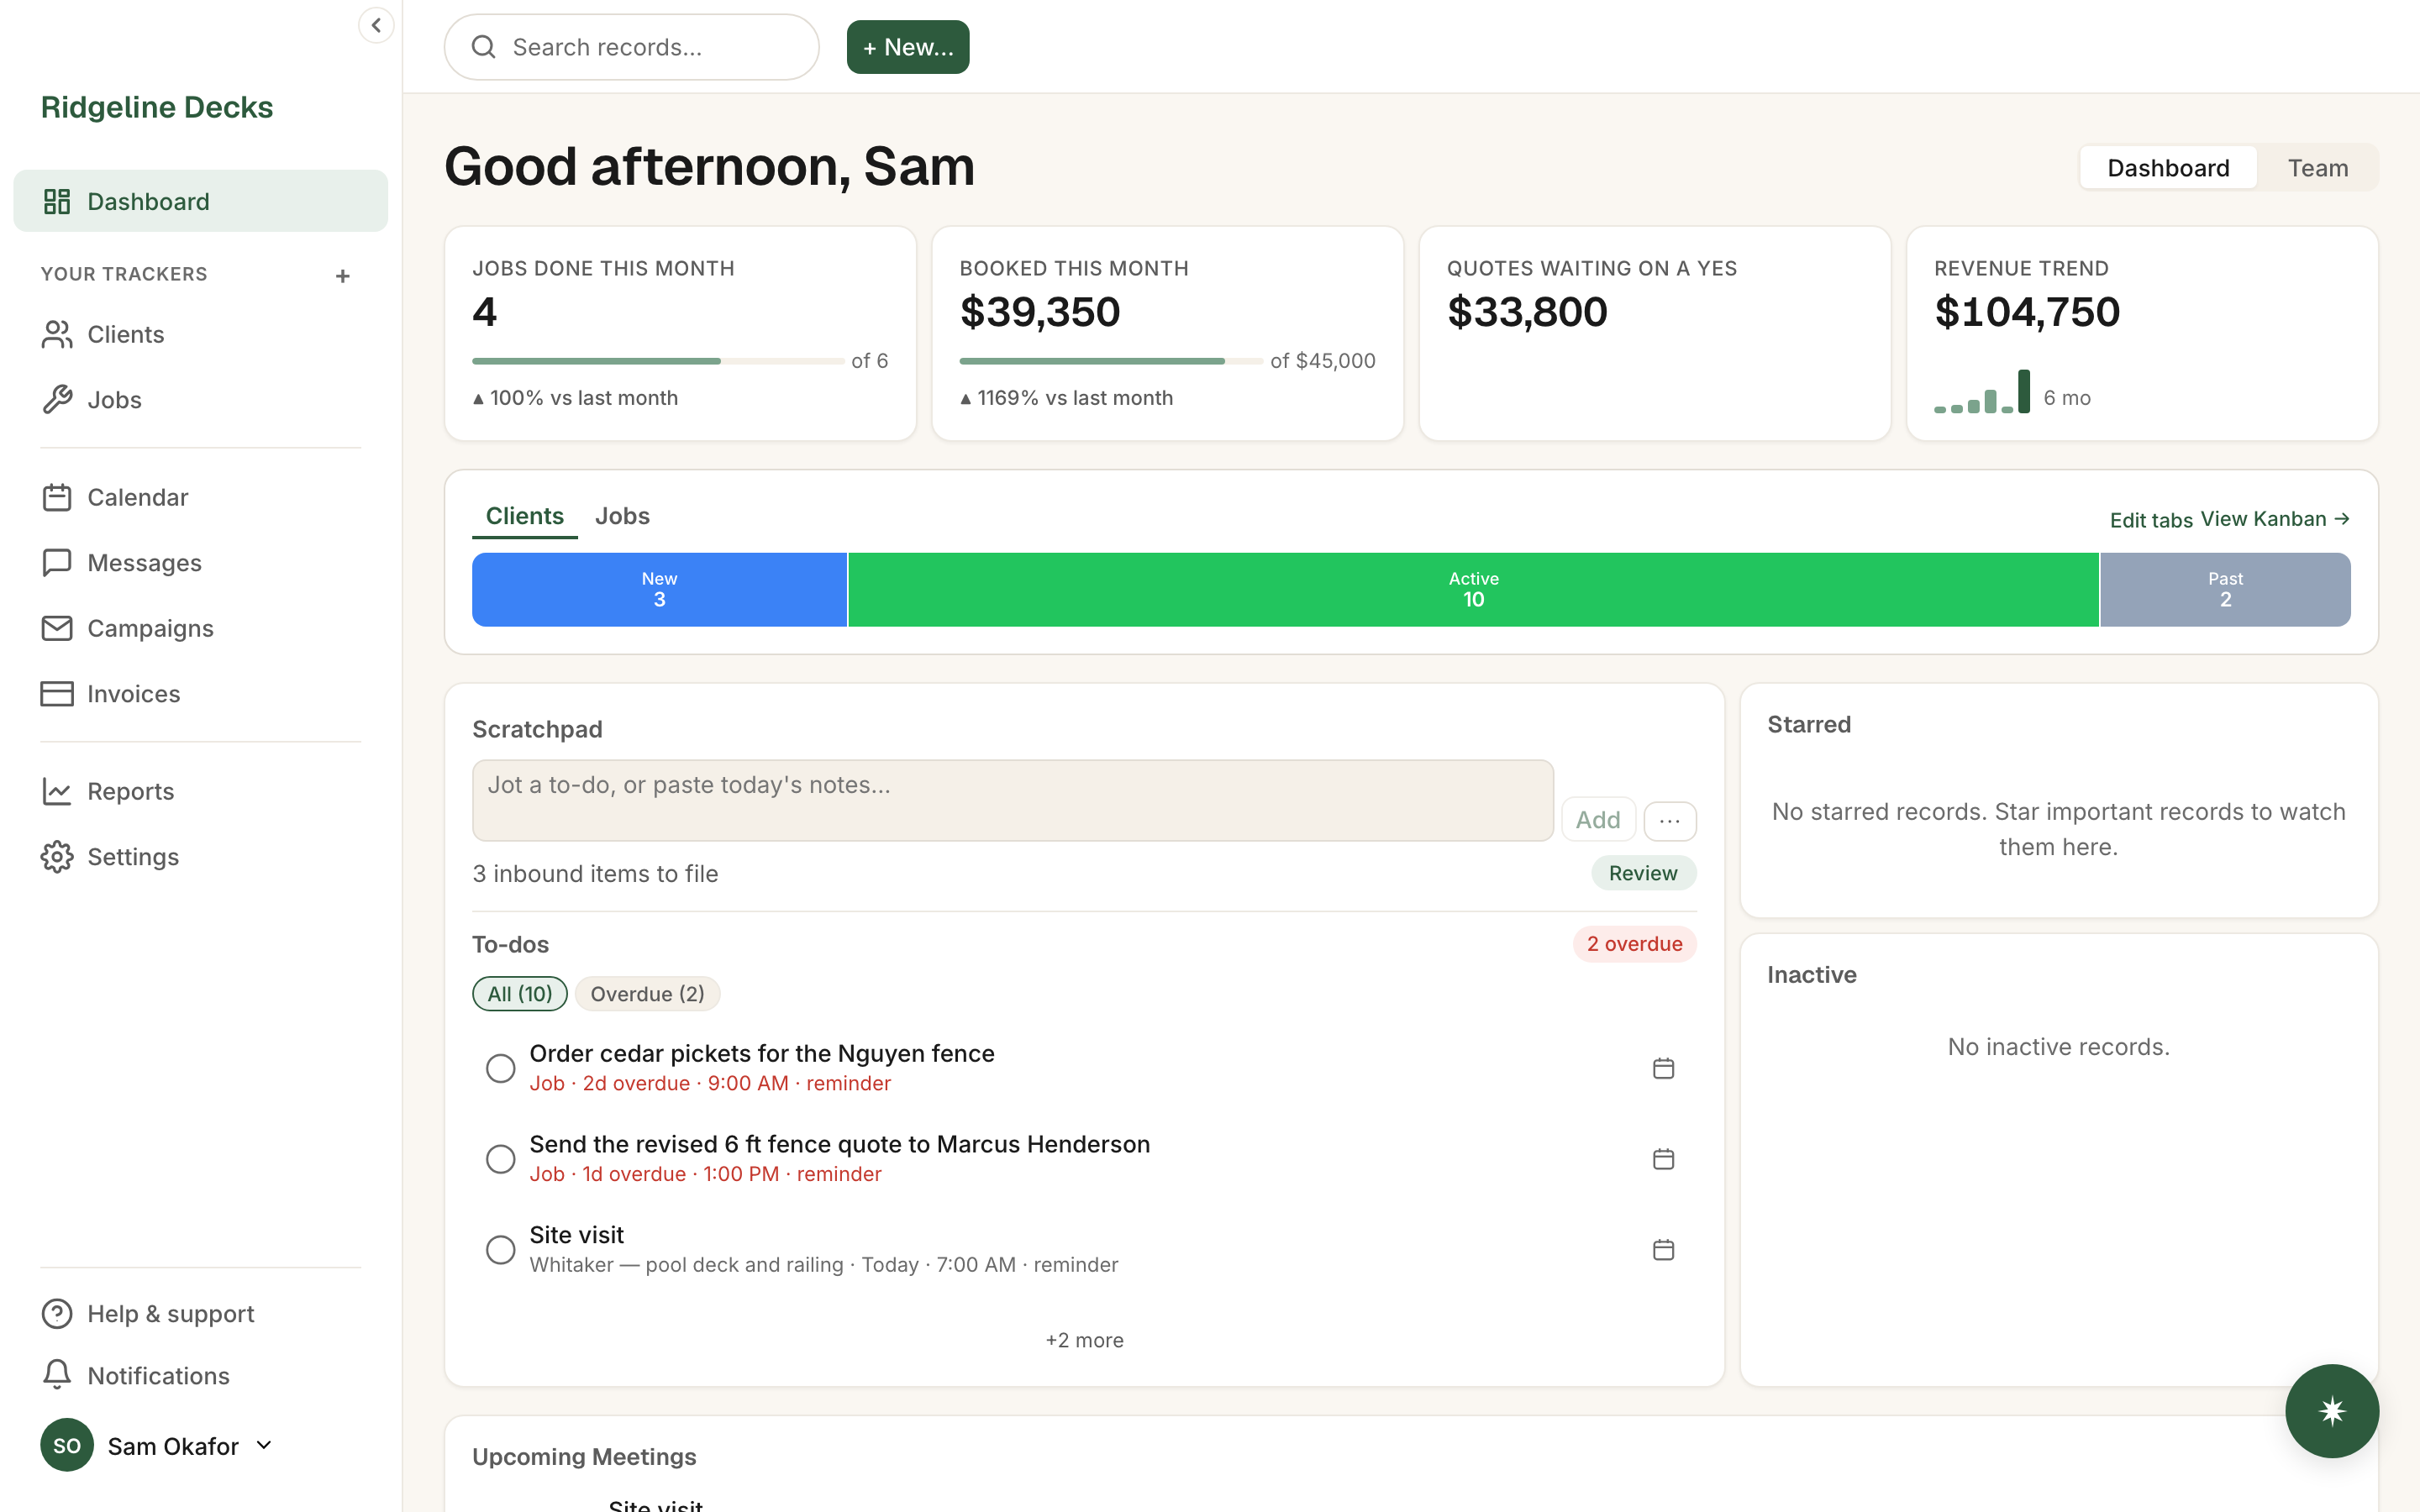The width and height of the screenshot is (2420, 1512).
Task: Expand the Sam Okafor account menu
Action: 157,1446
